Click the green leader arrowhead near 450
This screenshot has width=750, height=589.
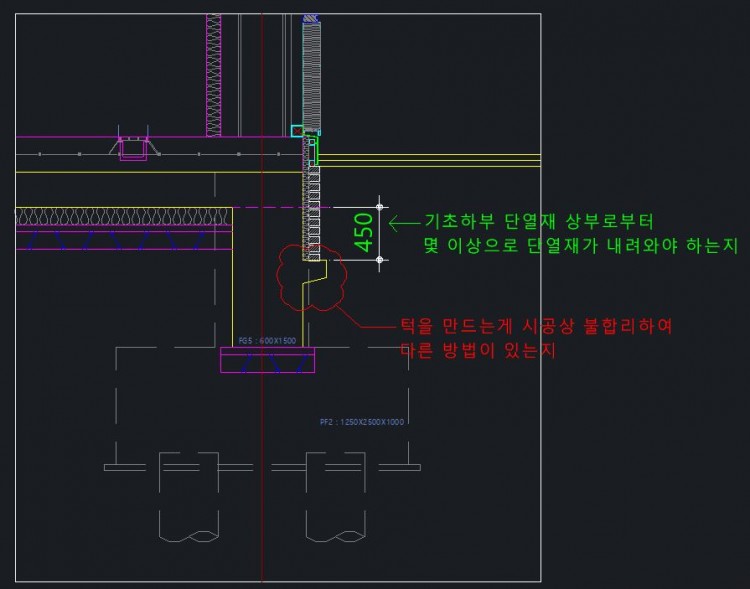pos(392,222)
